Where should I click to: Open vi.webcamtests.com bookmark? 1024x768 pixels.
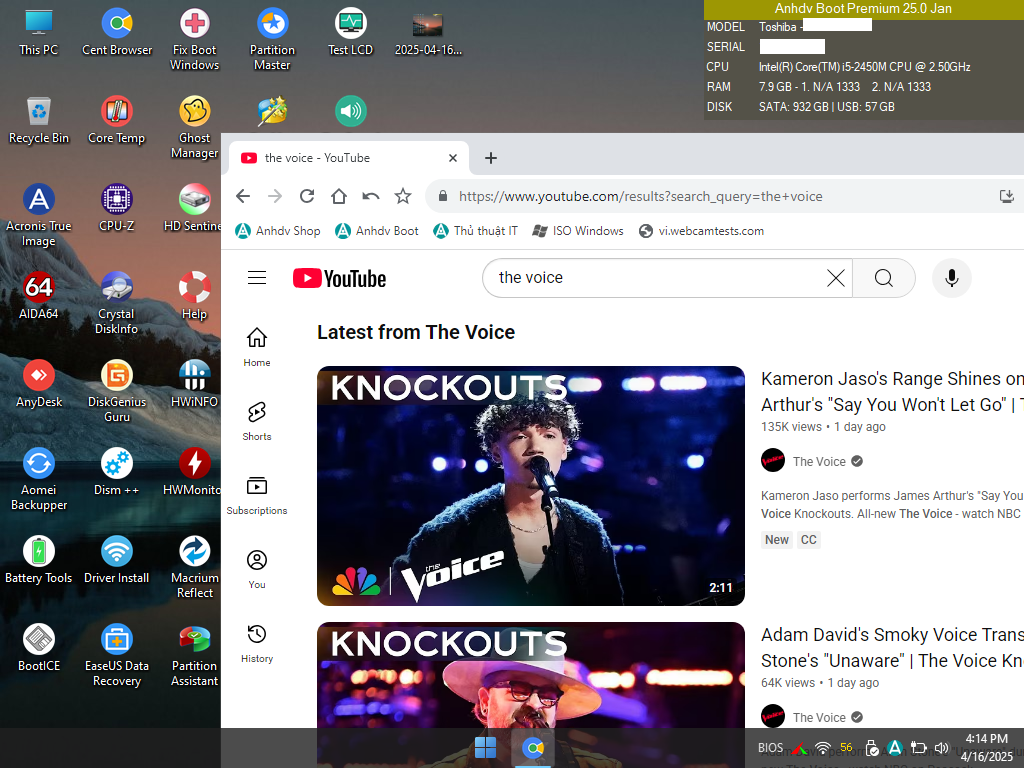click(701, 231)
